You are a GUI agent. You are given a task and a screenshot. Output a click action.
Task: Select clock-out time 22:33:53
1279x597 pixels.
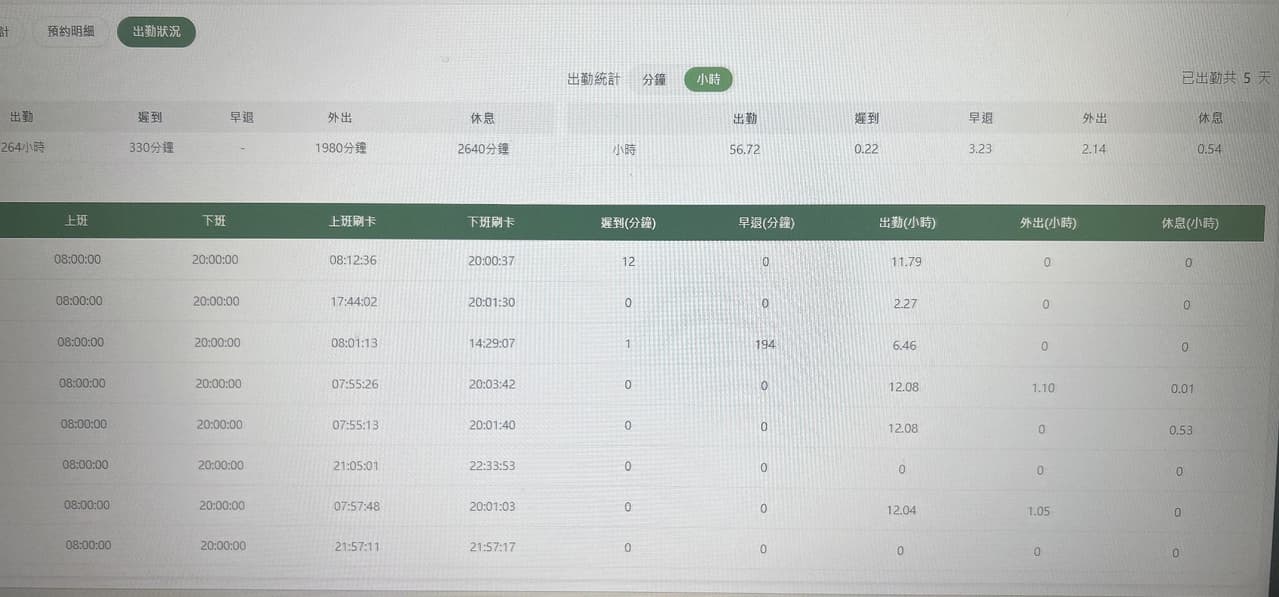[x=492, y=465]
